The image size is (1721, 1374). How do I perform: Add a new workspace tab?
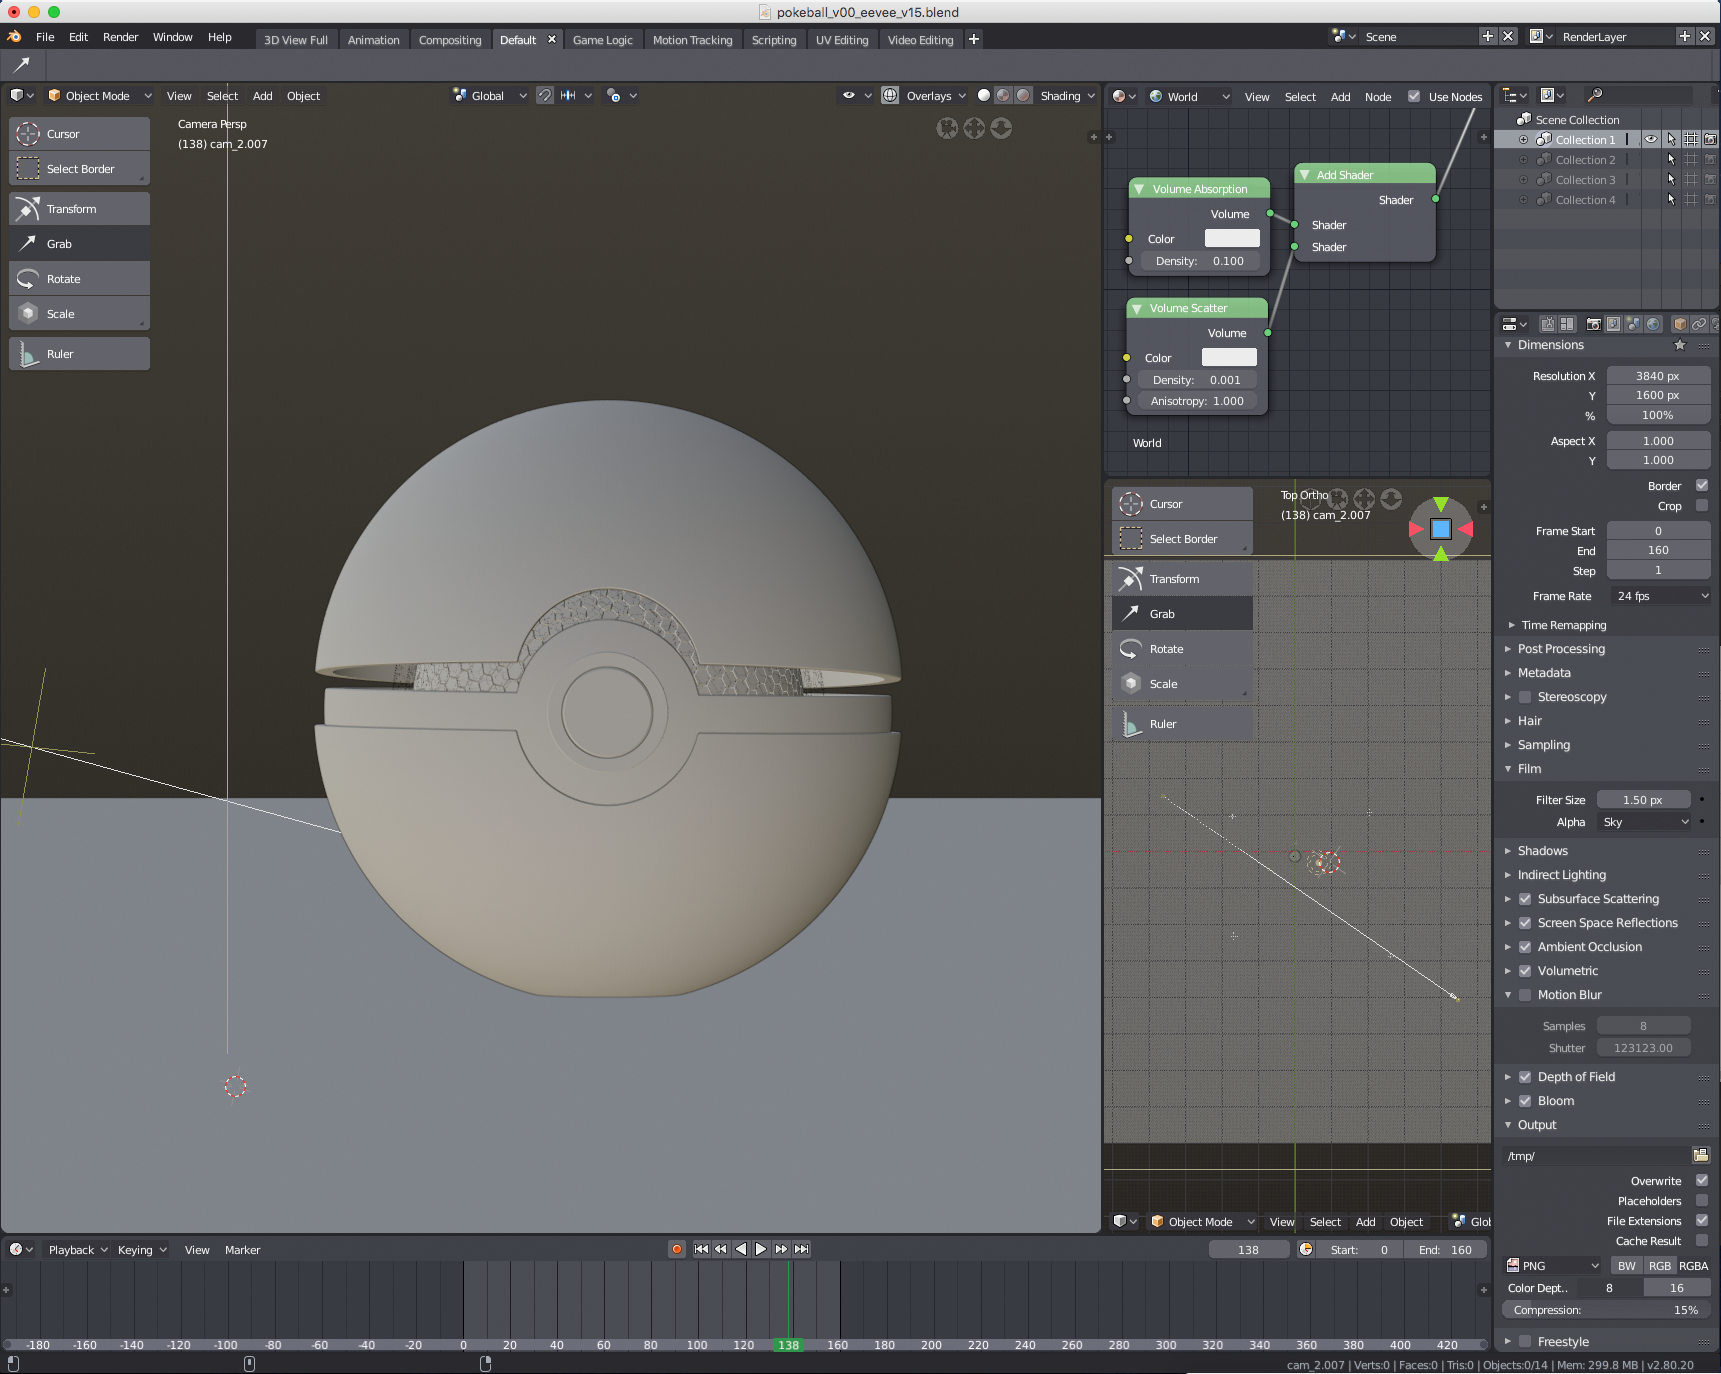click(x=973, y=39)
